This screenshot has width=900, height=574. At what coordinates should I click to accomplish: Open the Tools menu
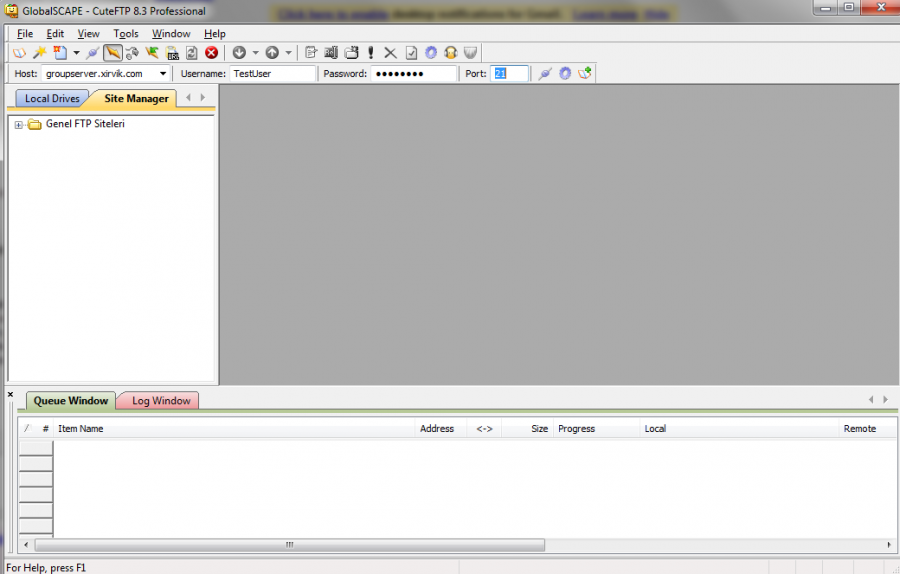point(126,34)
